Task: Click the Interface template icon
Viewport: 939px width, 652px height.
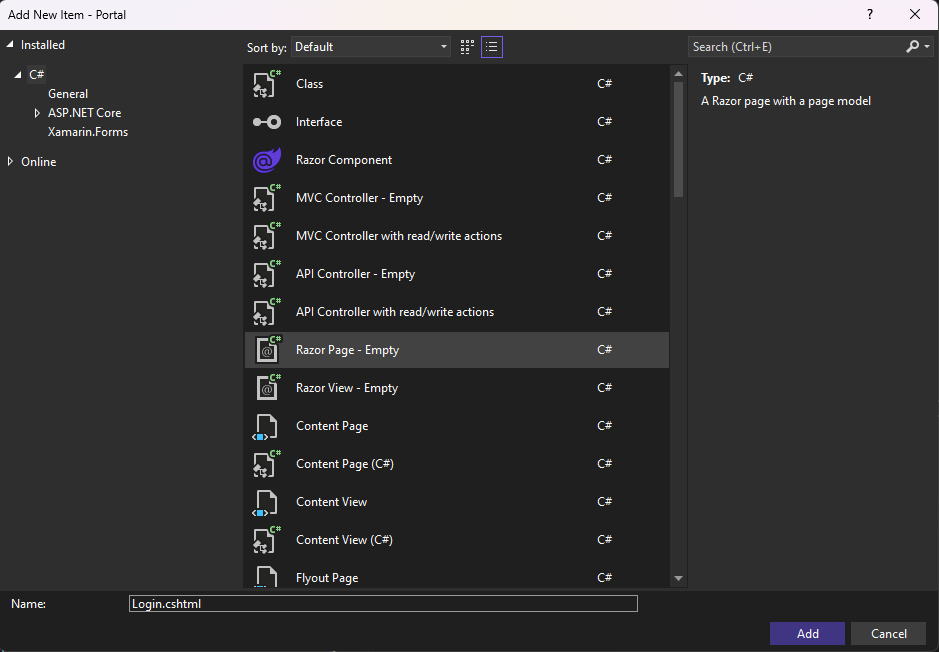Action: point(267,122)
